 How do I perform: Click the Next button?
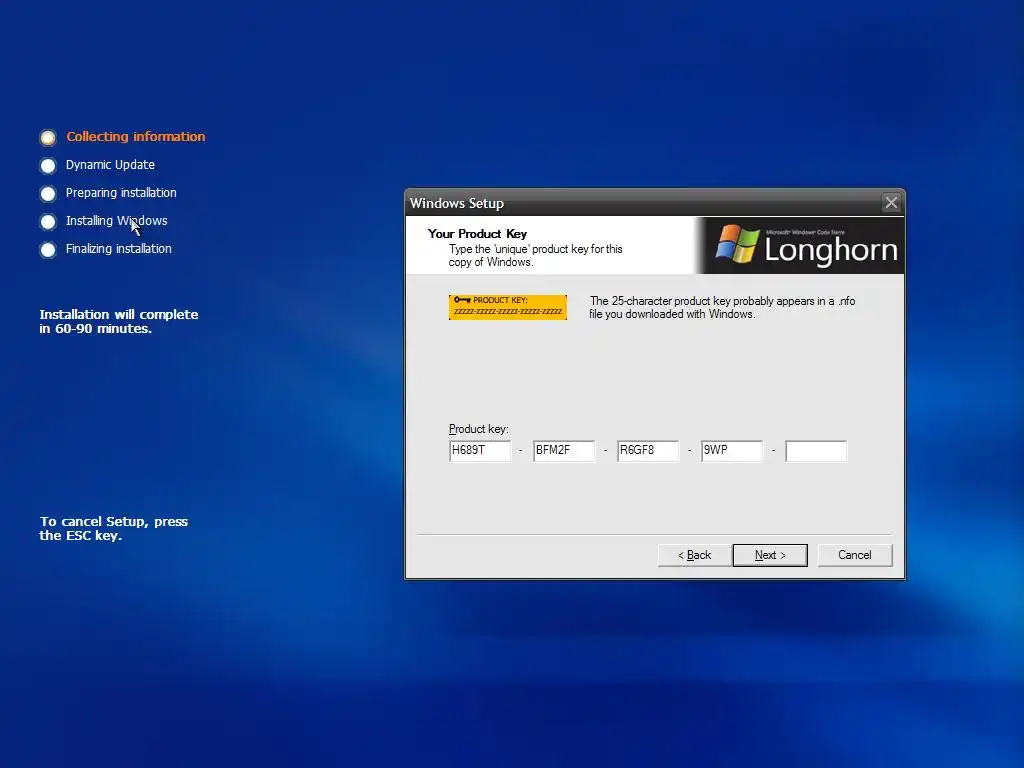point(770,555)
